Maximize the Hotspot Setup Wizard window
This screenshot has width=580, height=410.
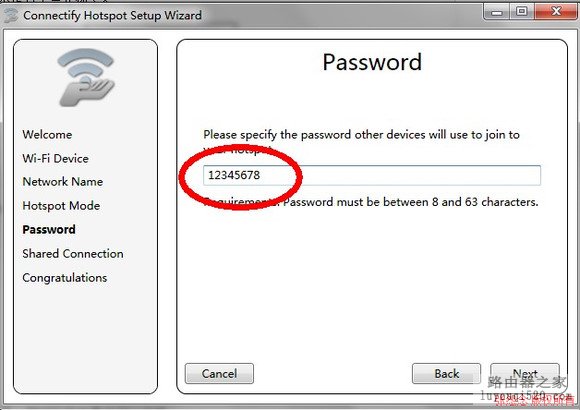[x=522, y=12]
